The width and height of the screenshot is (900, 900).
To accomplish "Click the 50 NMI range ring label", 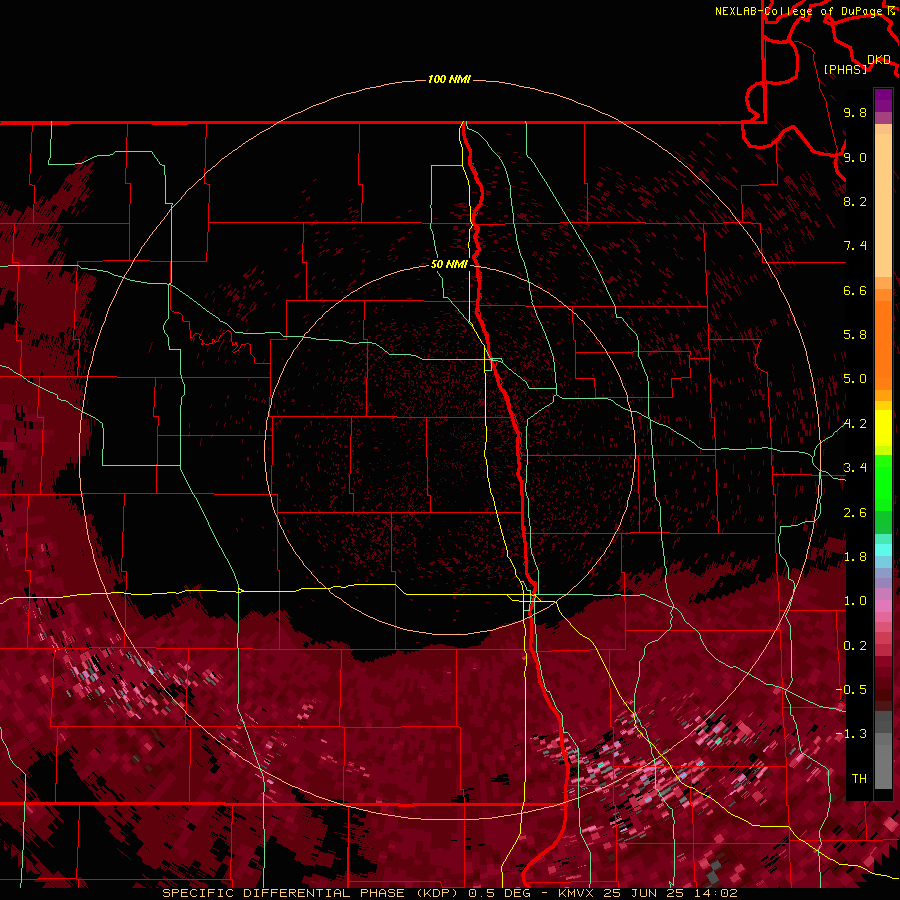I will coord(449,264).
